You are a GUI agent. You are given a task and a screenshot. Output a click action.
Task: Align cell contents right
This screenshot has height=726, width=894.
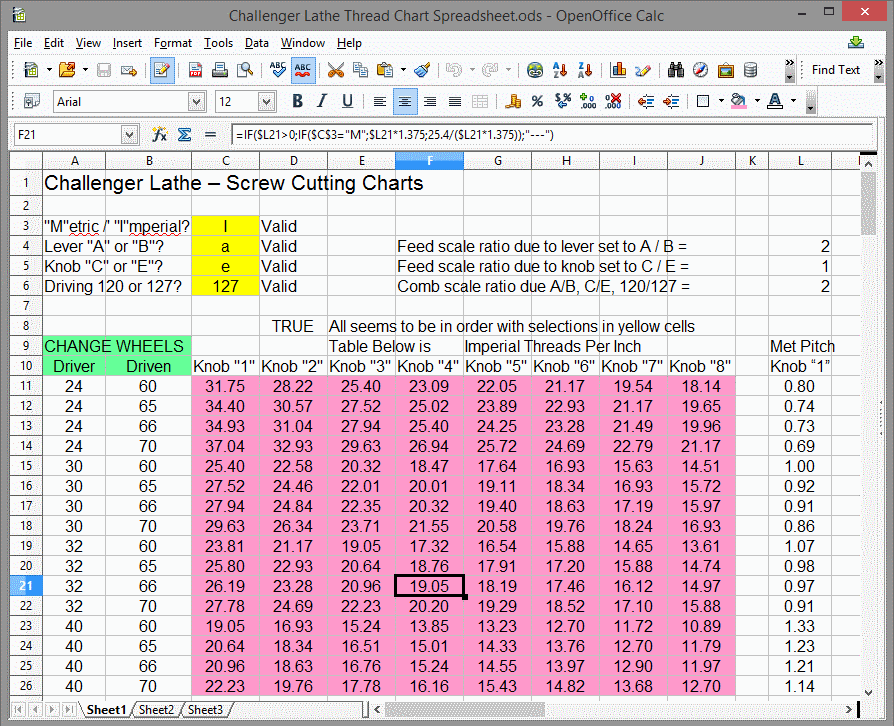pyautogui.click(x=430, y=102)
